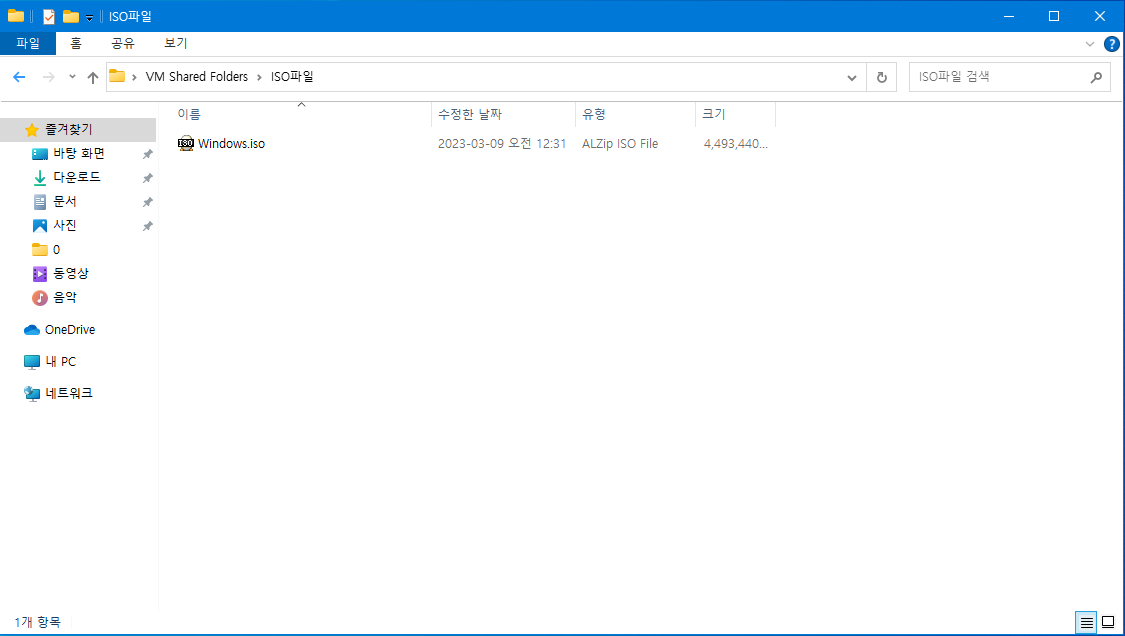Maximize the ISO파일 window
1125x636 pixels.
coord(1054,16)
